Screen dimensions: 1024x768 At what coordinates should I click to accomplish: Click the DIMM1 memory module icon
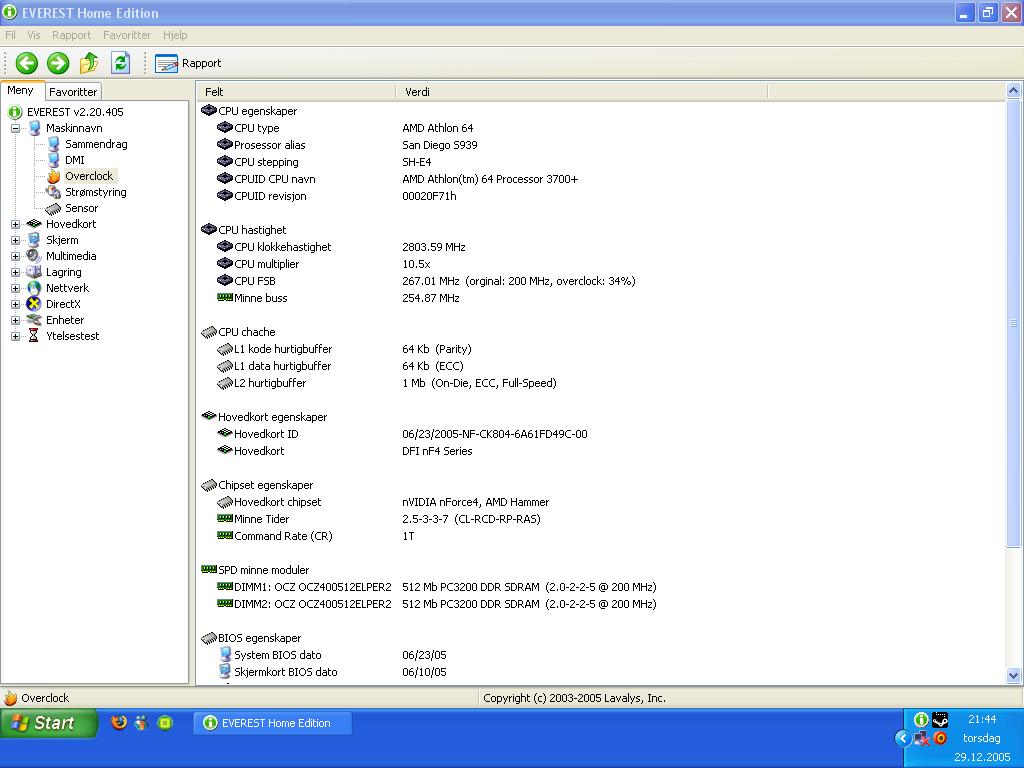pyautogui.click(x=225, y=586)
